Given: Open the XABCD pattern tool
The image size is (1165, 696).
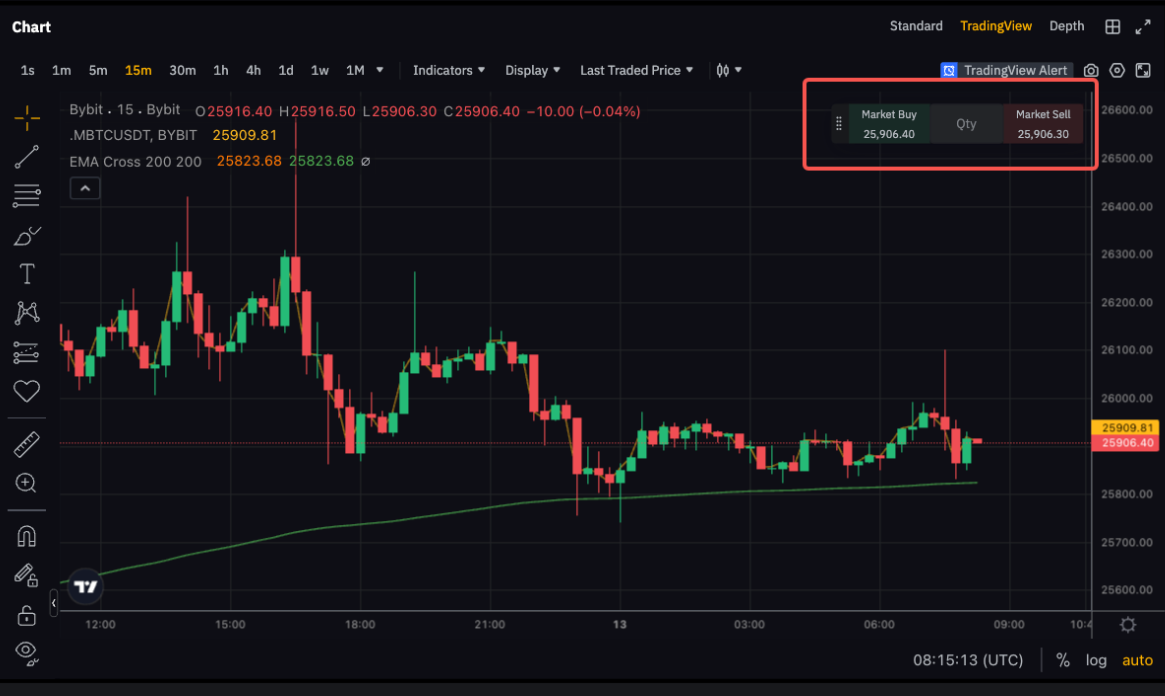Looking at the screenshot, I should [x=26, y=312].
